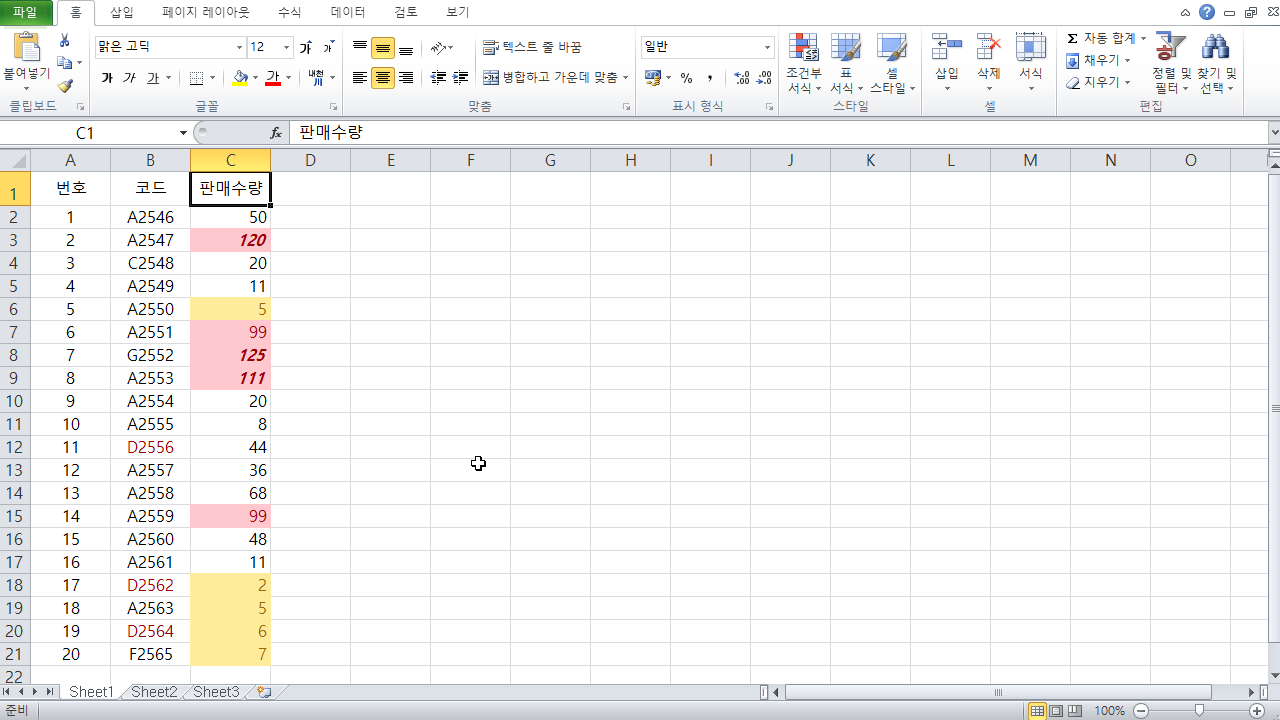The image size is (1280, 720).
Task: Click the yellow fill color bucket
Action: coord(240,78)
